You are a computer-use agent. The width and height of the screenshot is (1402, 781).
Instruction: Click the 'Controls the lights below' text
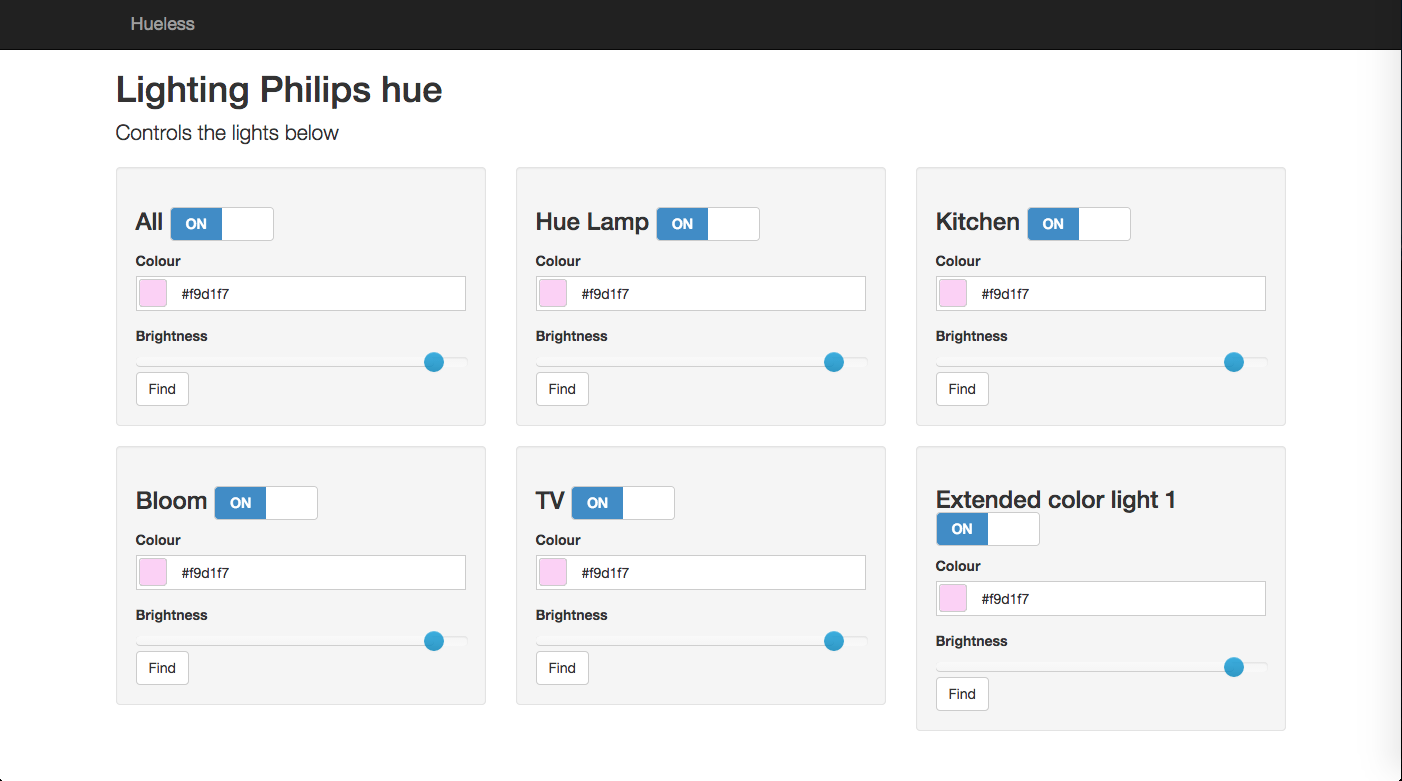[227, 133]
